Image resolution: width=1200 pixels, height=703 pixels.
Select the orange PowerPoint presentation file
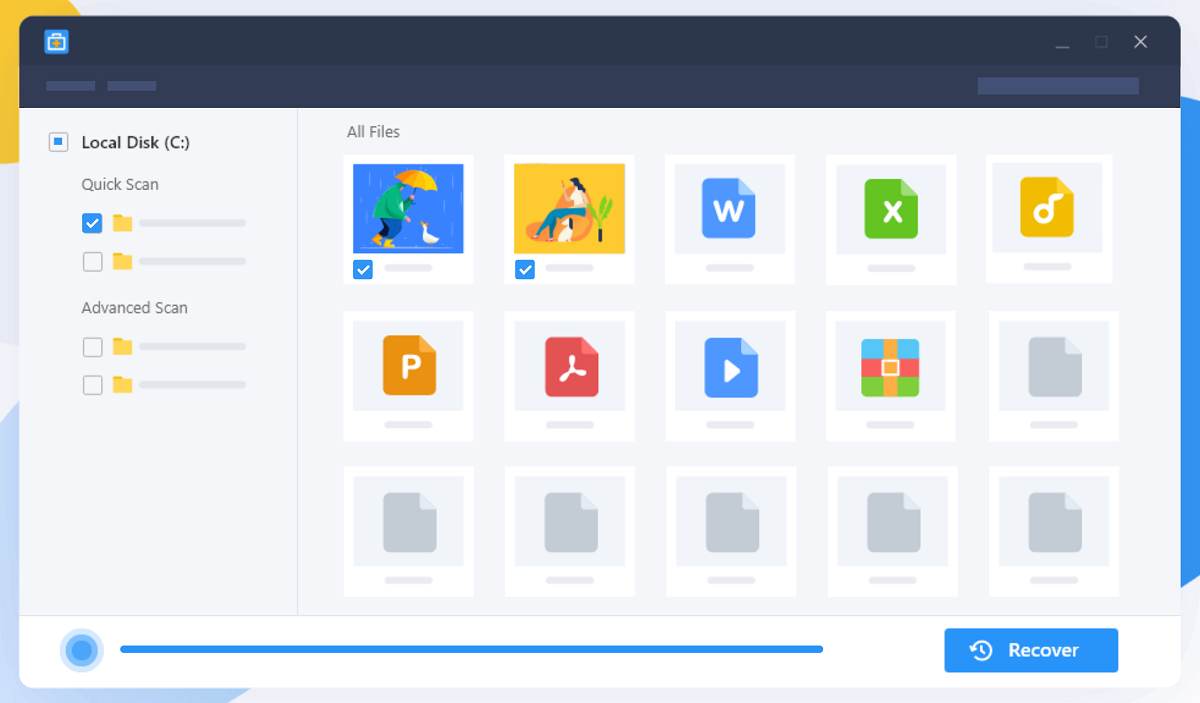click(x=409, y=365)
